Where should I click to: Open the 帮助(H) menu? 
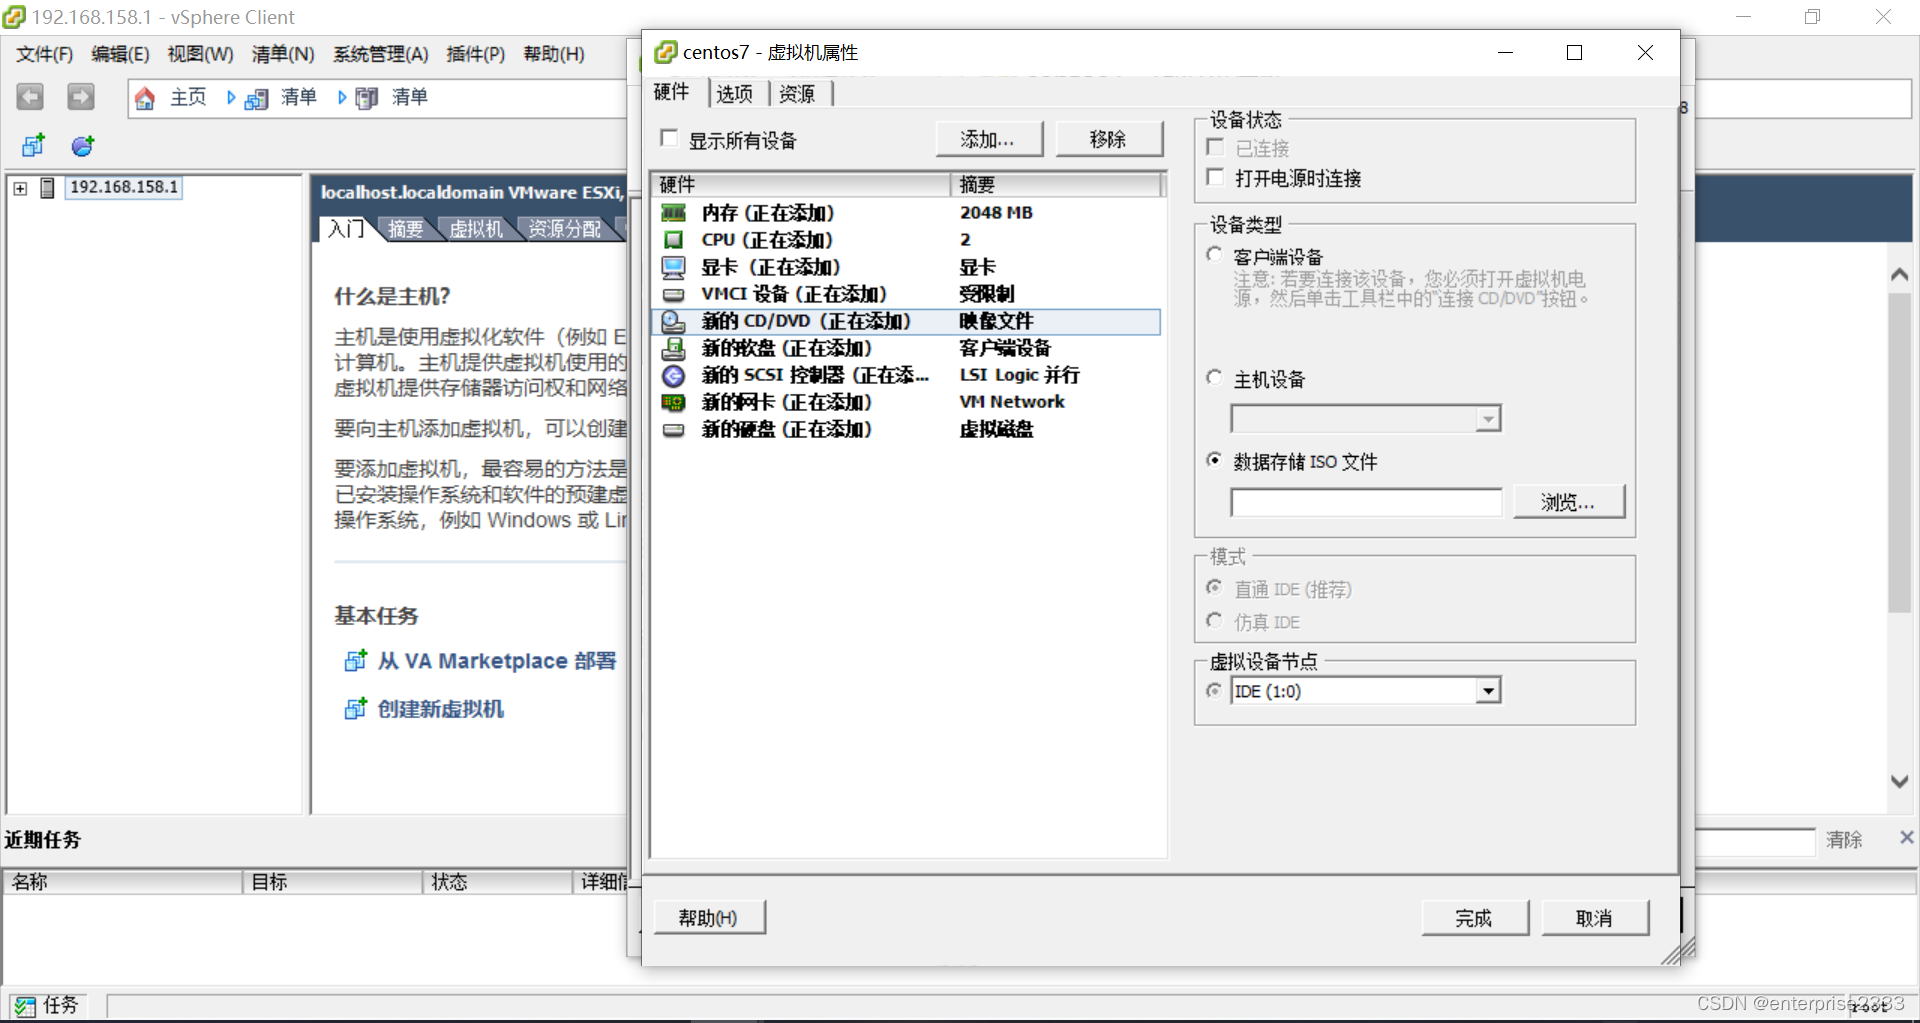pyautogui.click(x=554, y=54)
